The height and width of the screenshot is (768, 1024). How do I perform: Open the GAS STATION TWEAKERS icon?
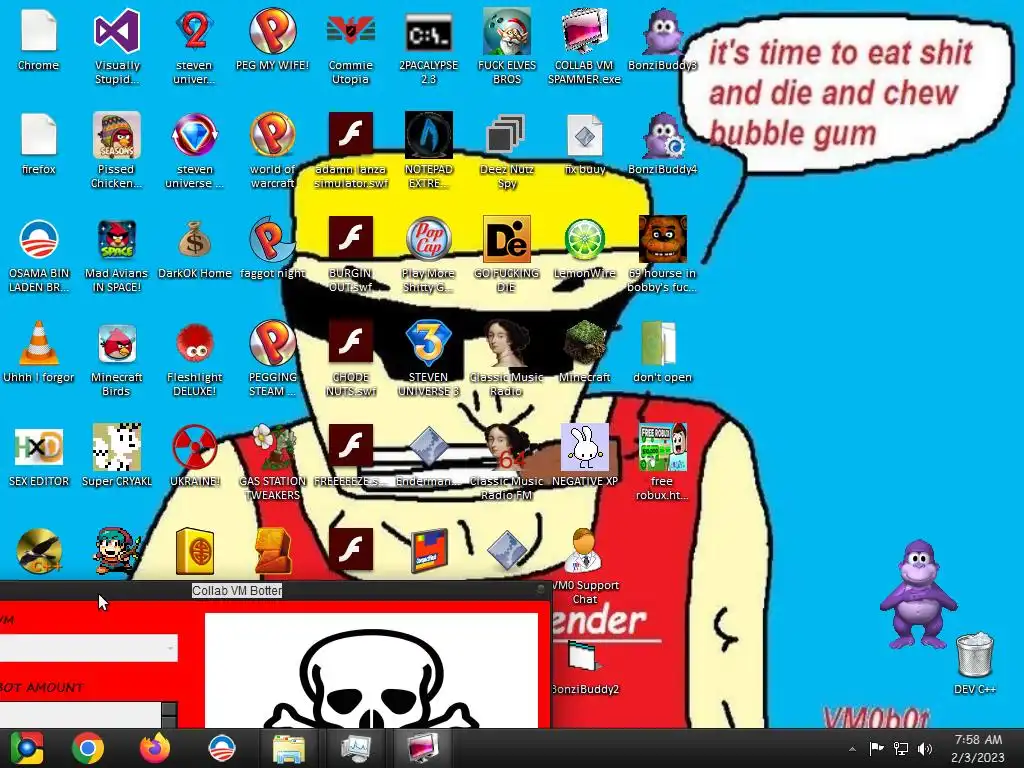pos(272,462)
